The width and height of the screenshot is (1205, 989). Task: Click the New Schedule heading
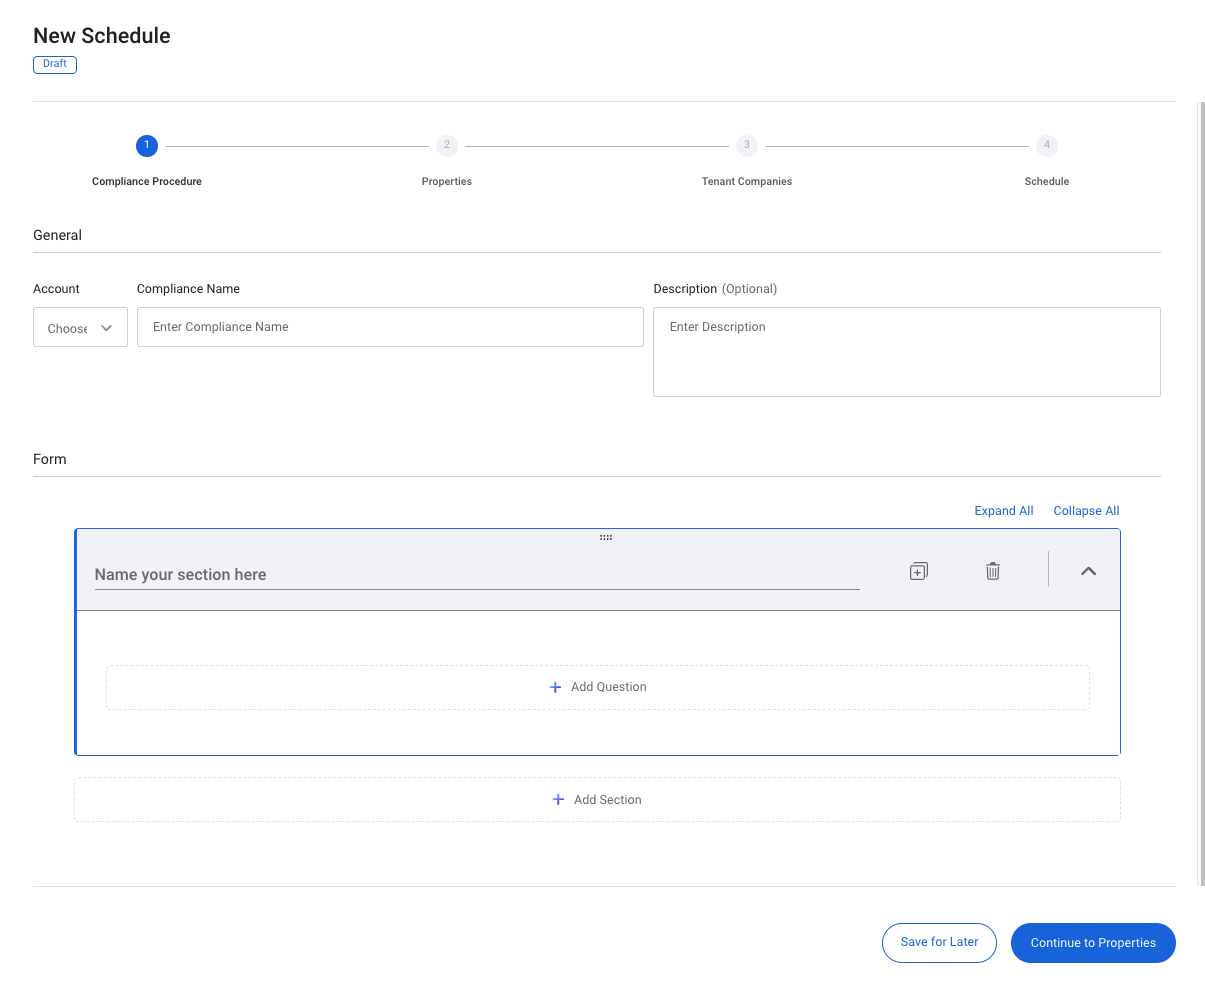102,35
